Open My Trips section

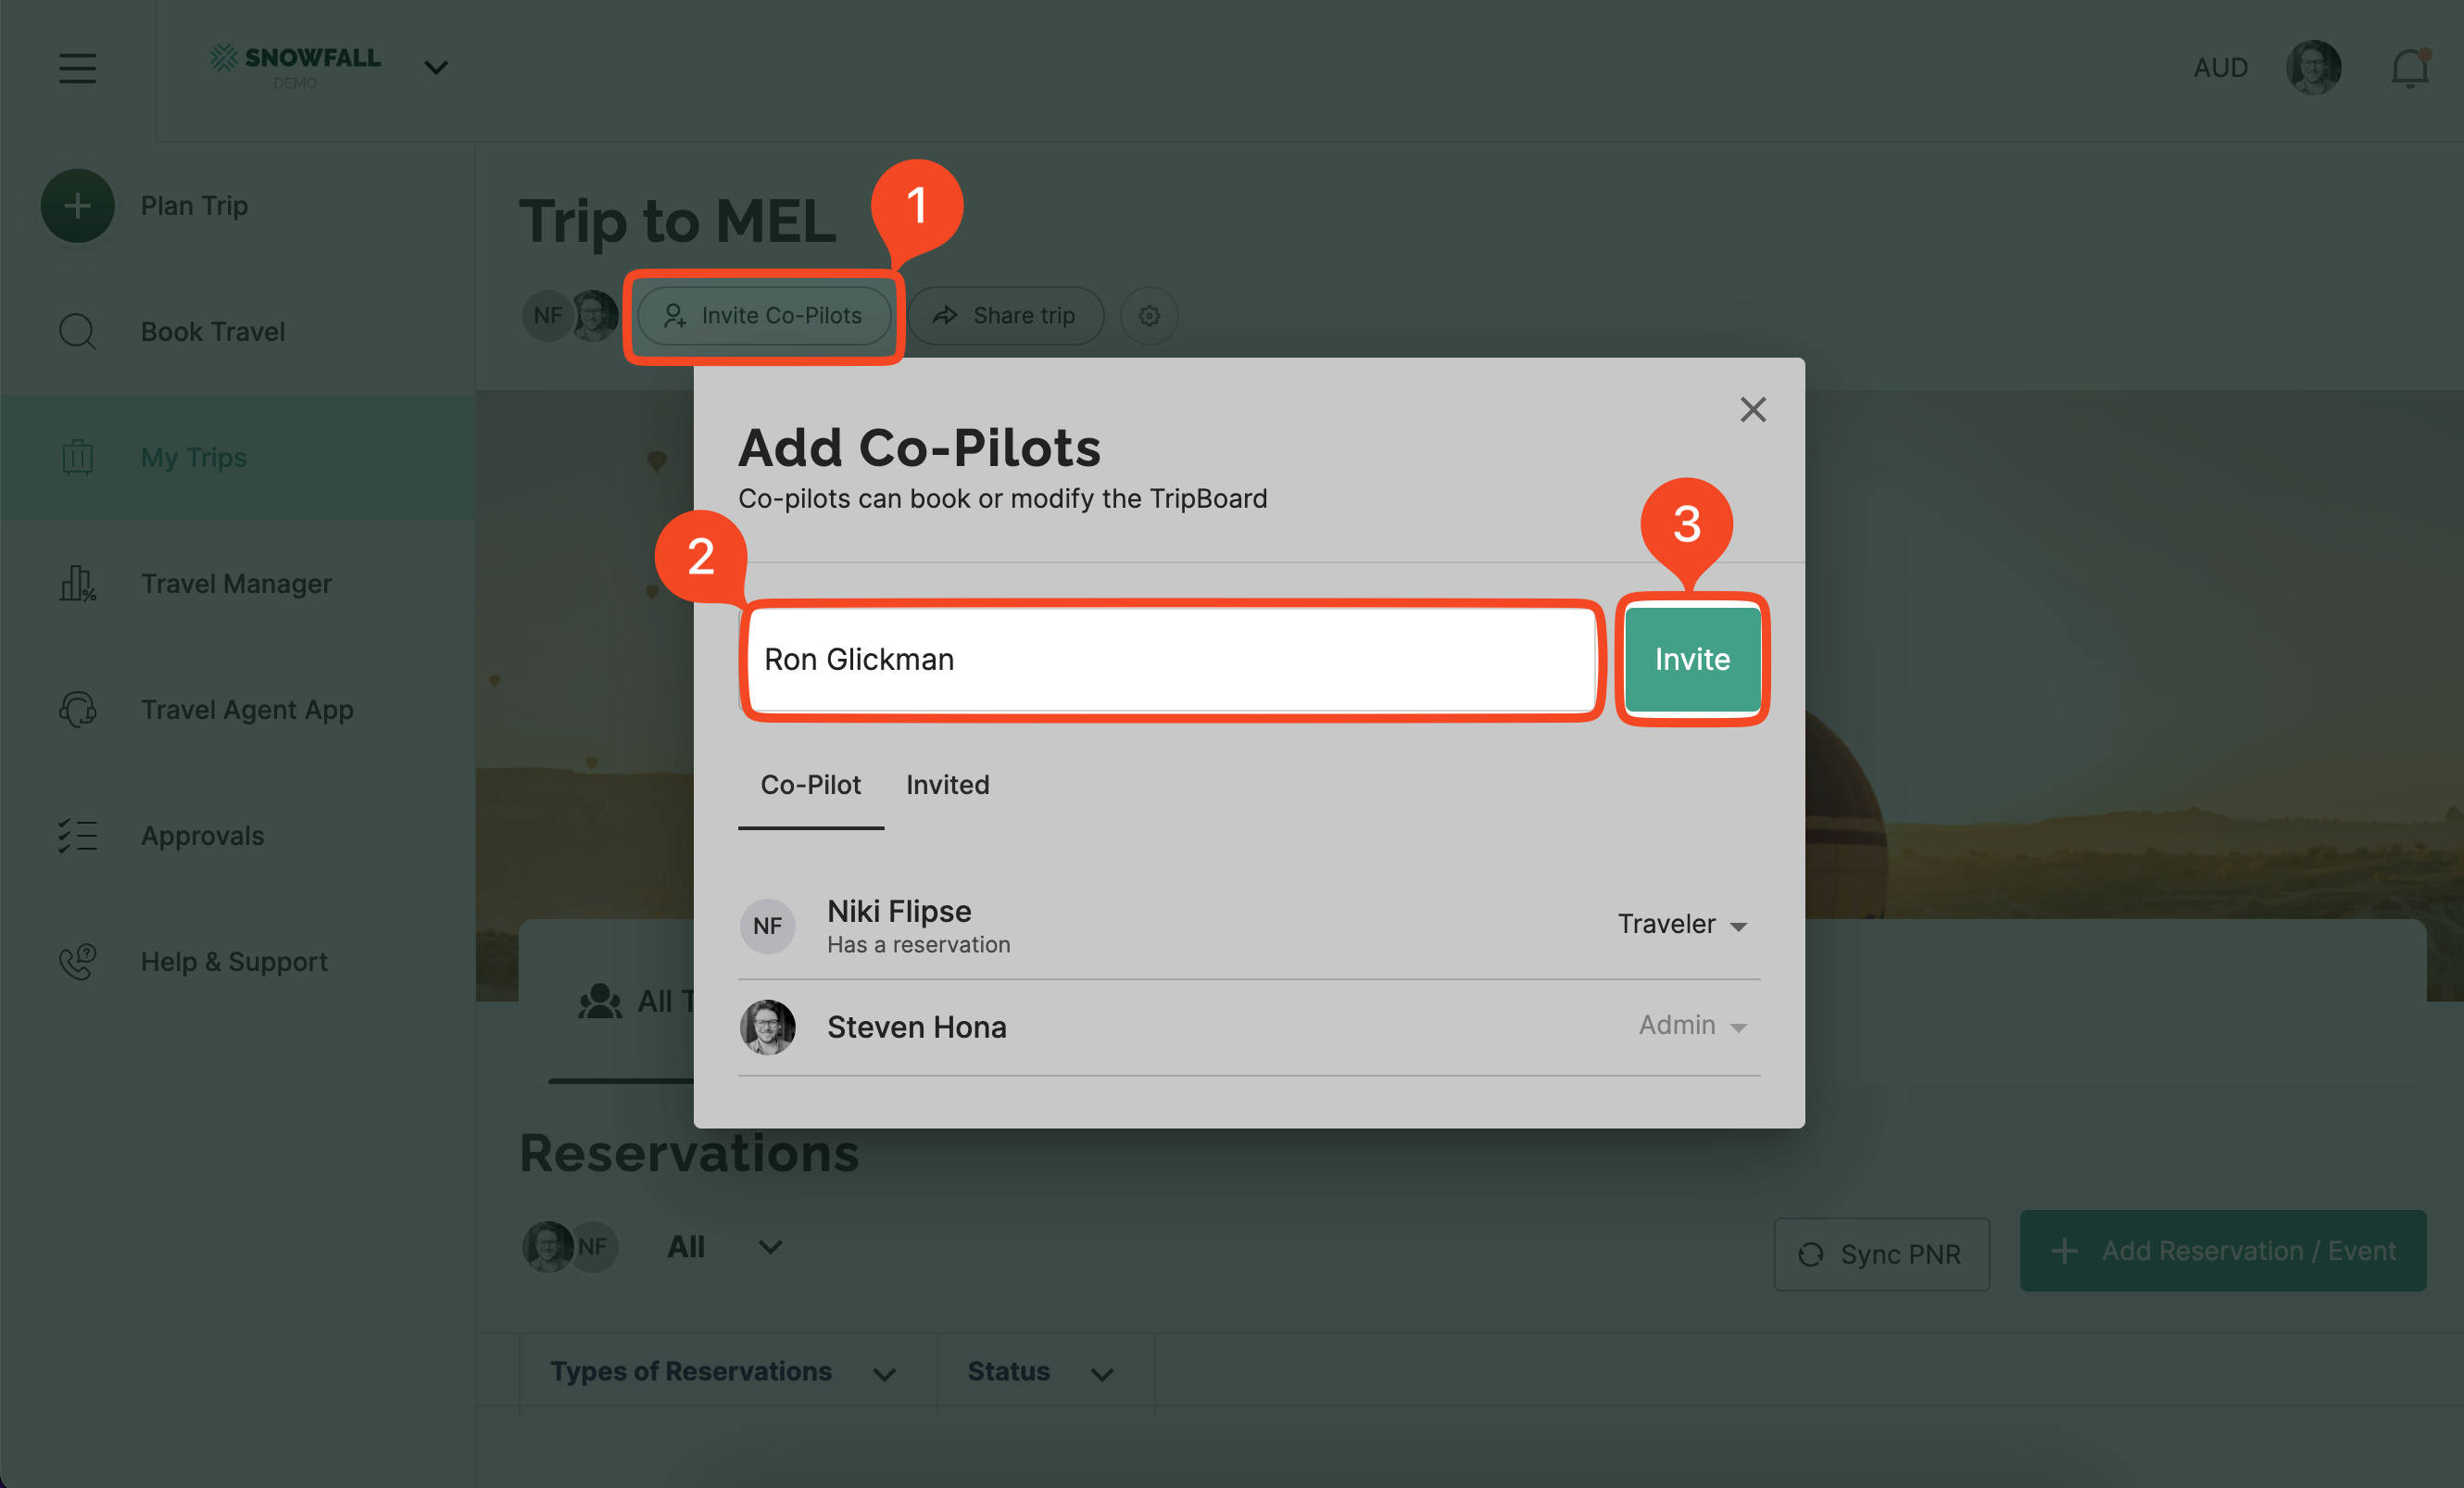click(194, 457)
